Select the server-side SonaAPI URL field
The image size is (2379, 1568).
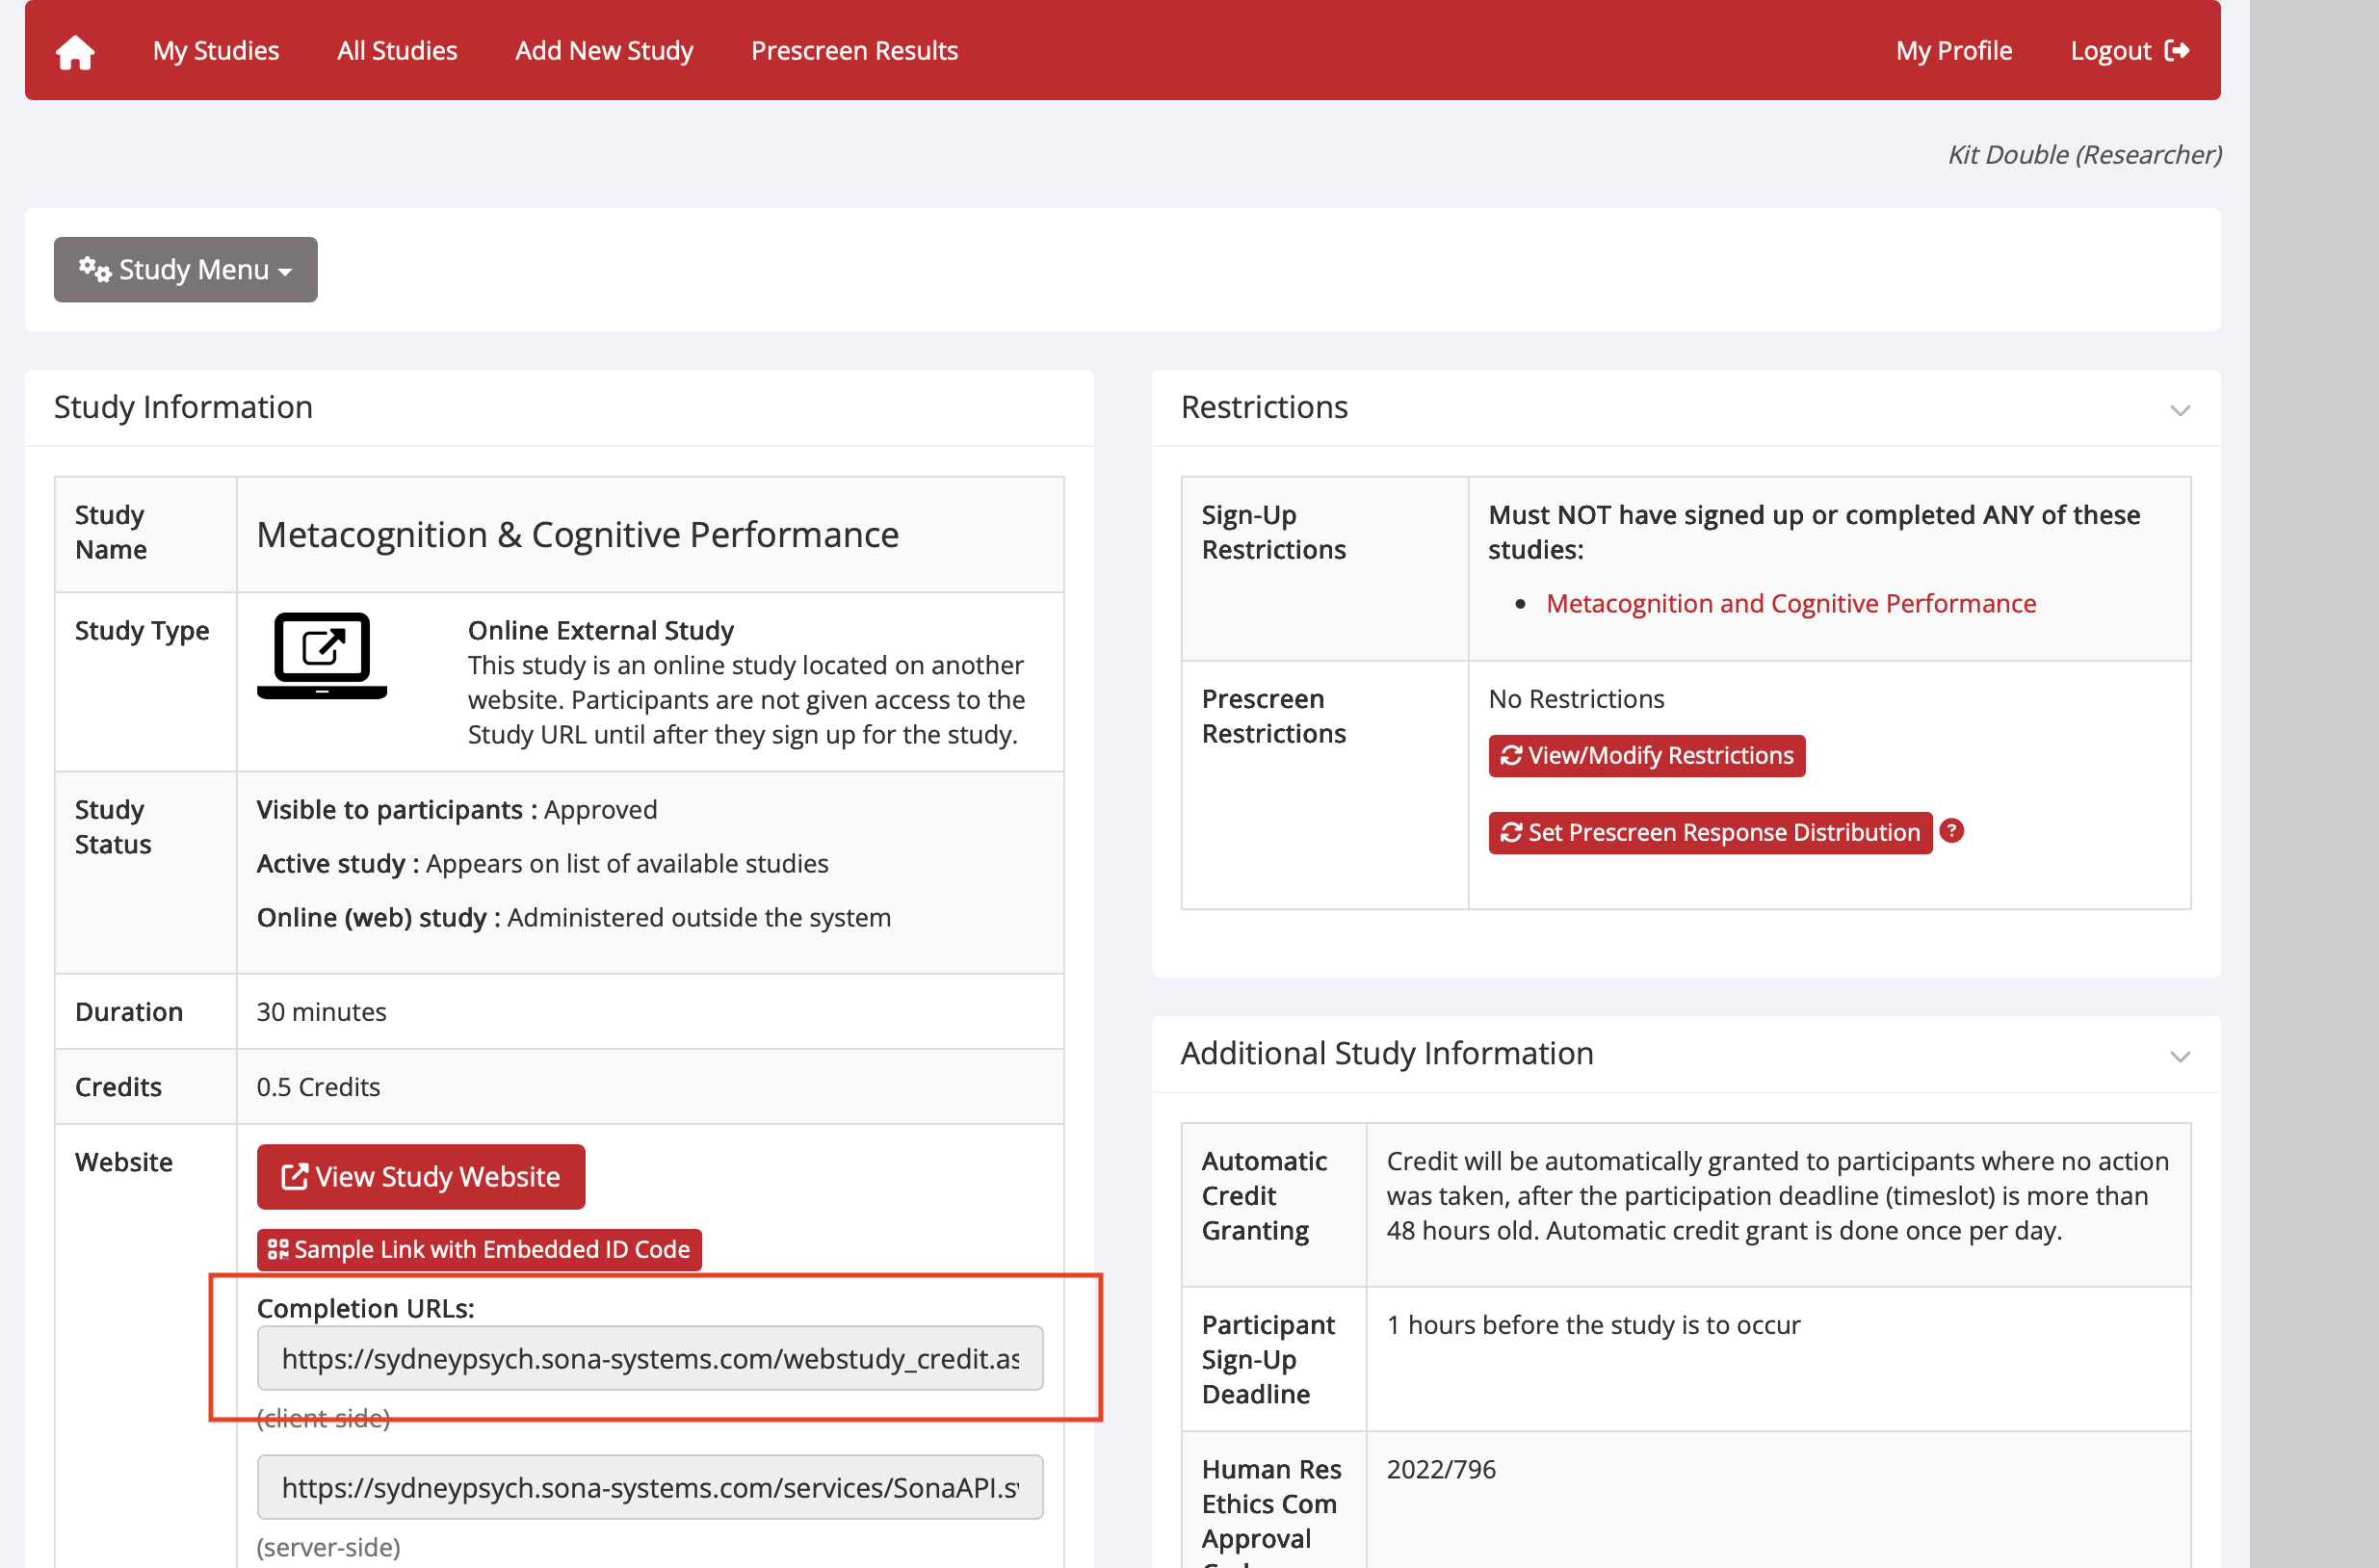pyautogui.click(x=650, y=1487)
